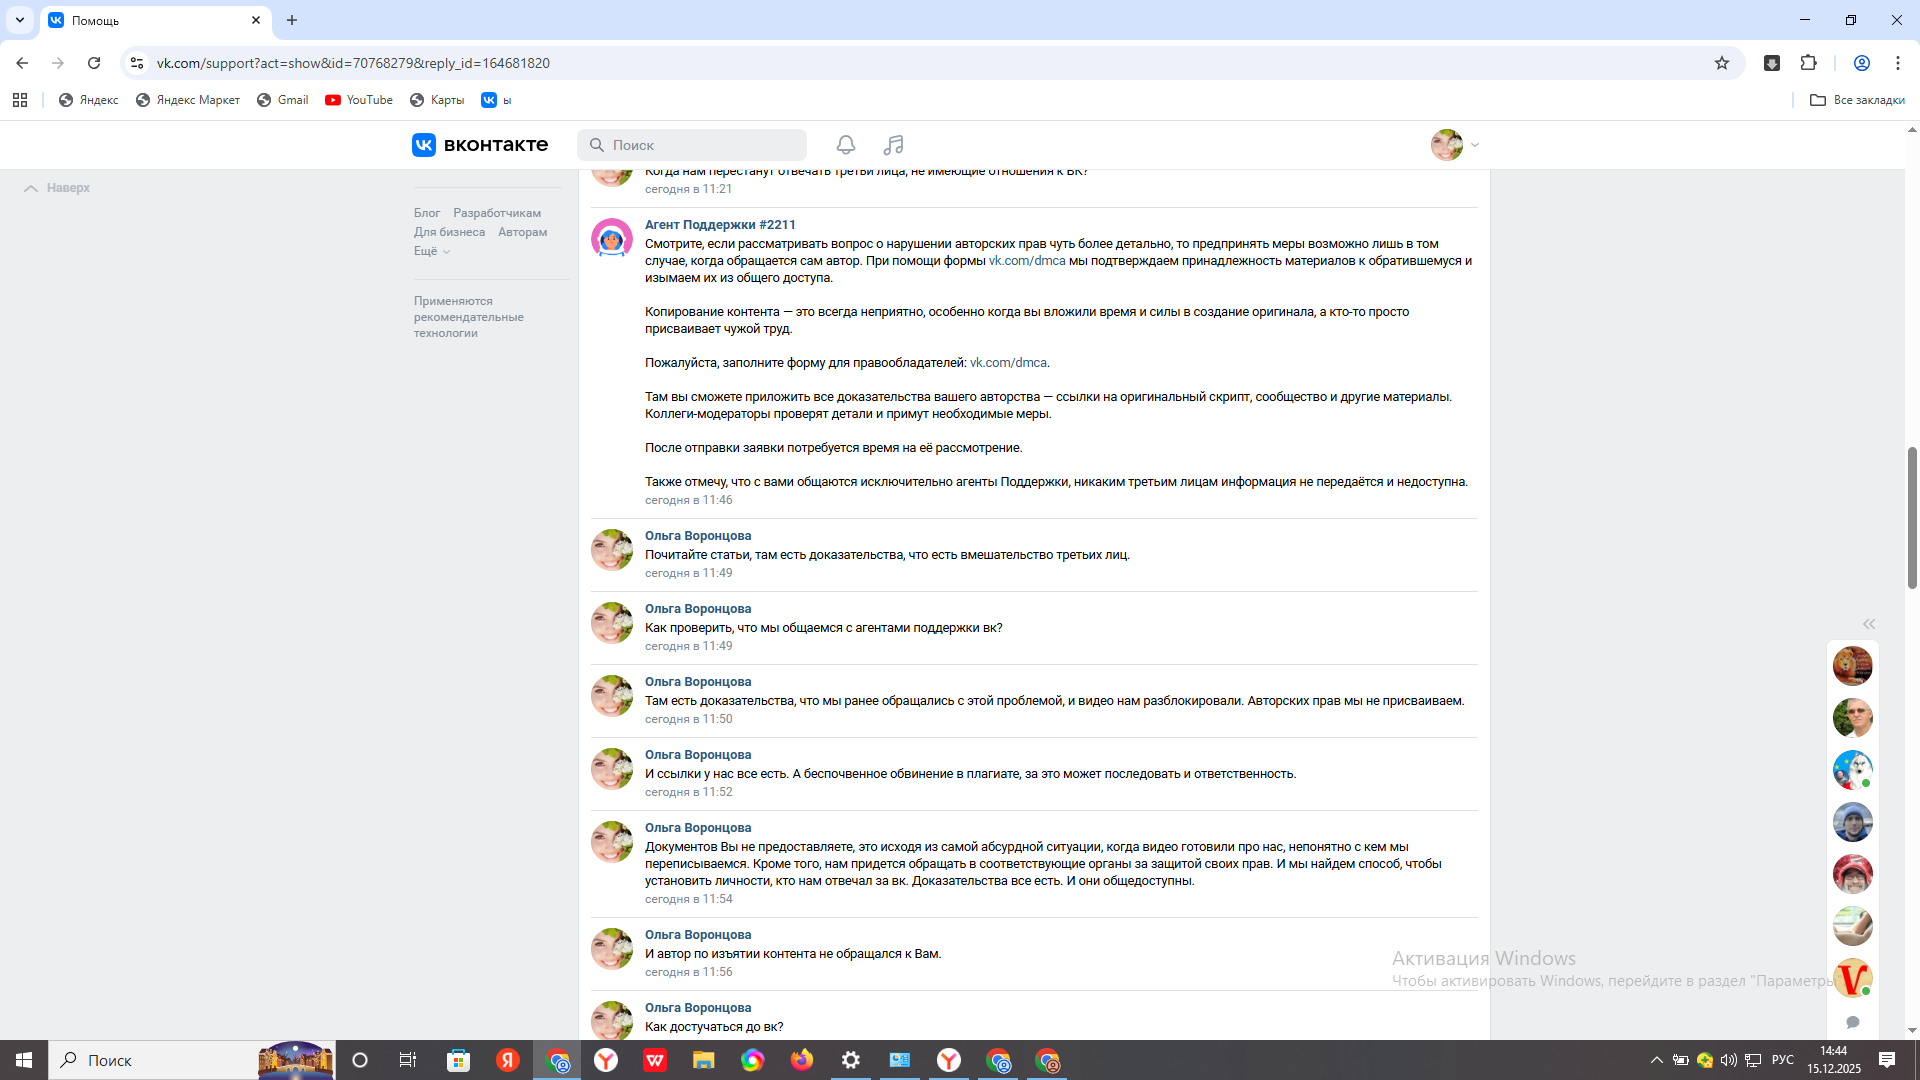Image resolution: width=1920 pixels, height=1080 pixels.
Task: Click inside the VK "Поиск" search field
Action: (x=700, y=145)
